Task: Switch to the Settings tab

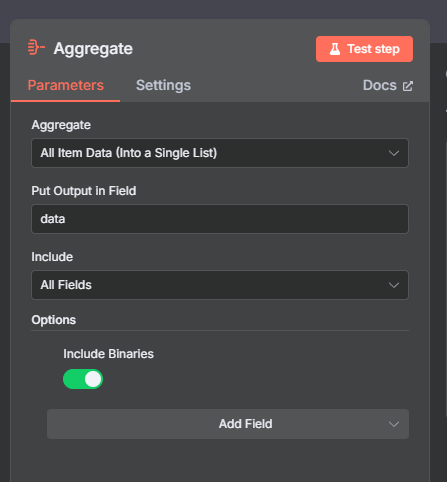Action: click(x=163, y=85)
